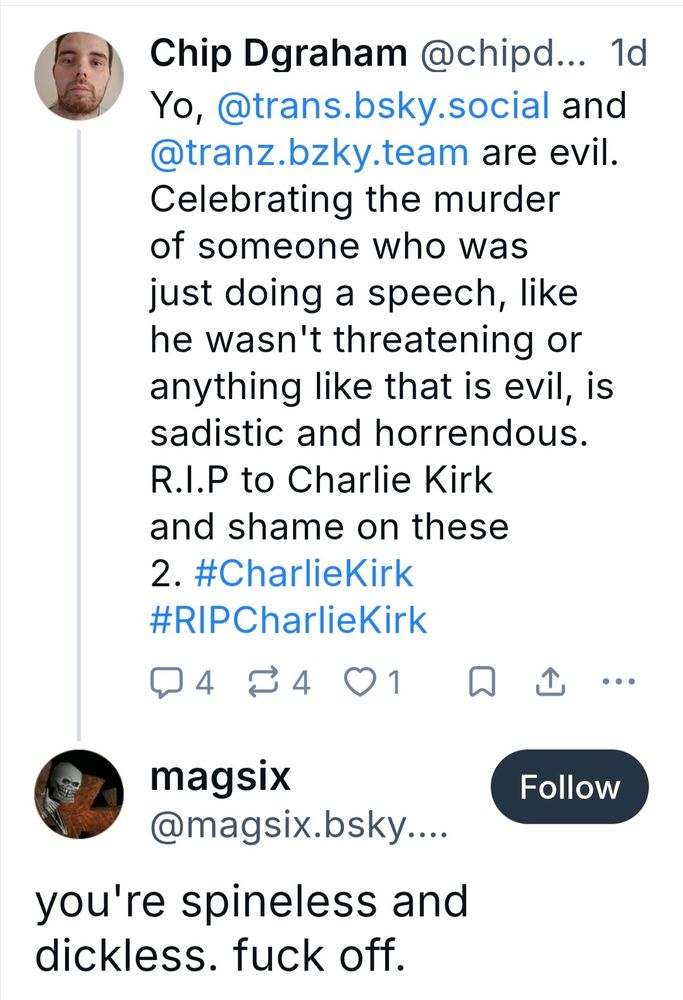Open Chip Dgraham's profile picture

tap(80, 81)
